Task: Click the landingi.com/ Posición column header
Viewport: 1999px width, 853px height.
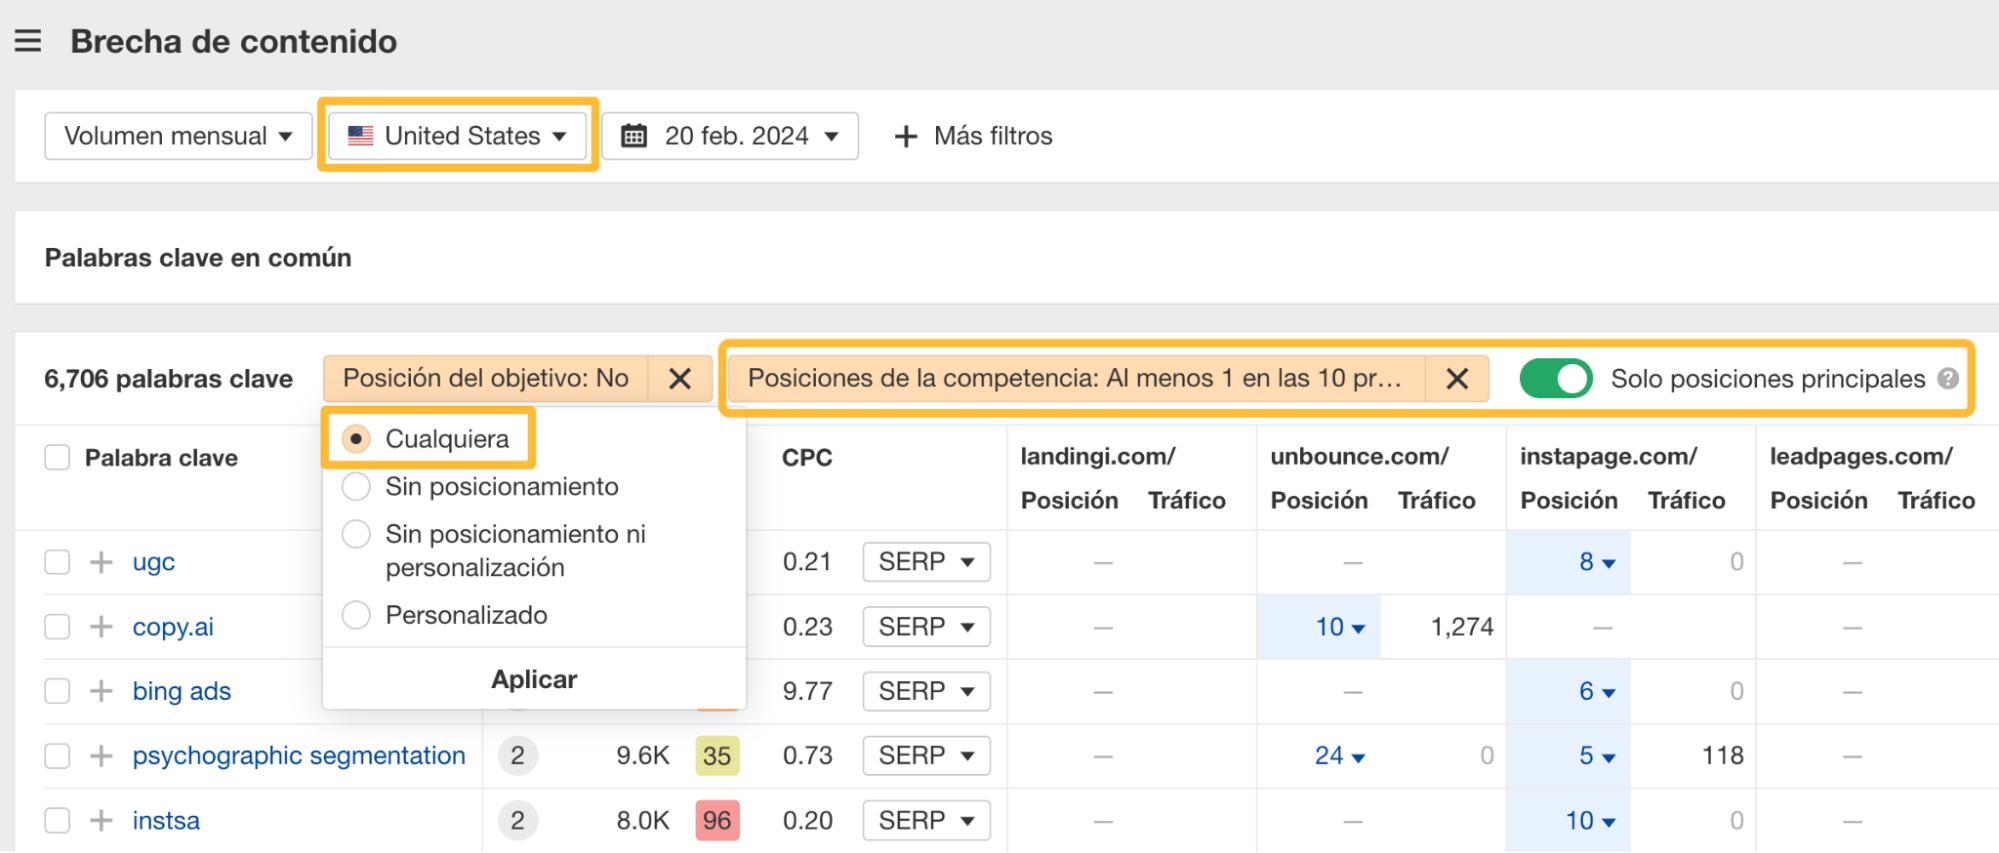Action: pyautogui.click(x=1069, y=501)
